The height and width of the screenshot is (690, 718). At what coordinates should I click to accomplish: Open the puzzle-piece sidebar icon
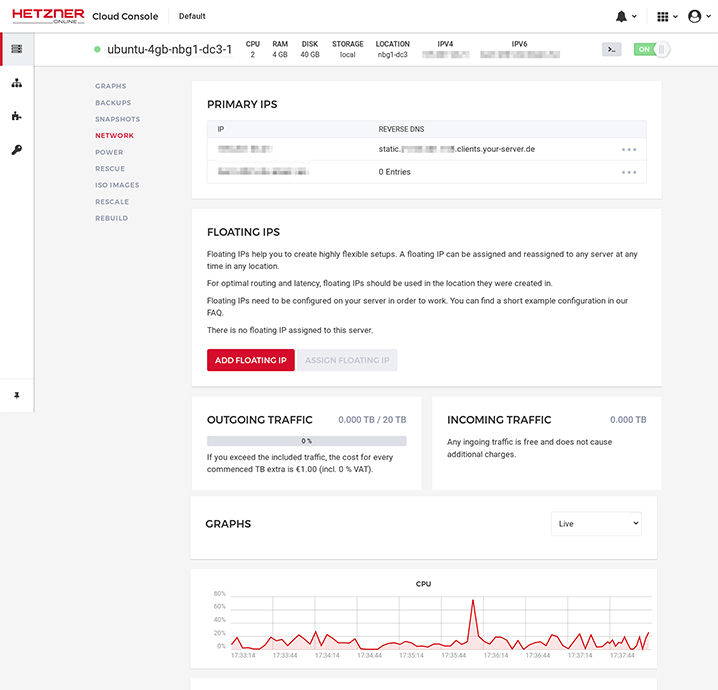click(17, 116)
